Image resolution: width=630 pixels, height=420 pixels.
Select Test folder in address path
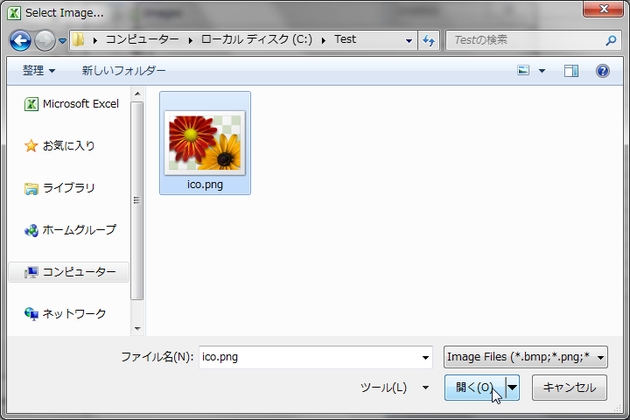(x=345, y=39)
